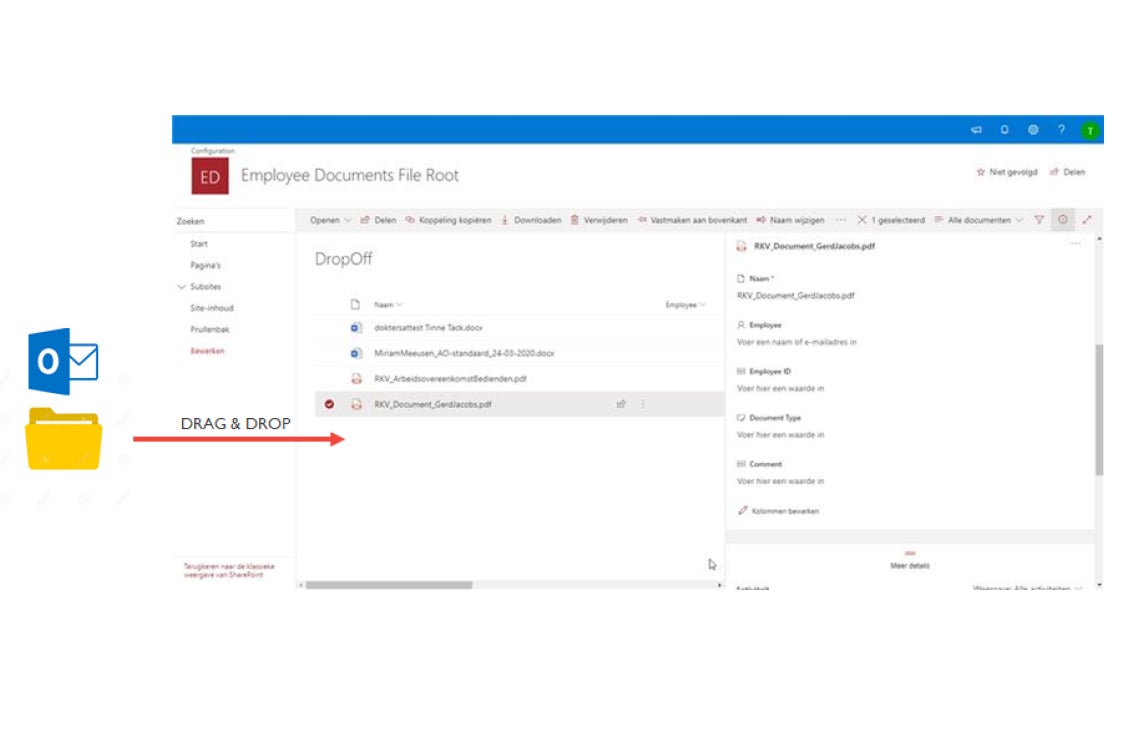Deselect the checkmark on RKV_Document_GerdJacobs.pdf
1125x750 pixels.
pyautogui.click(x=330, y=404)
